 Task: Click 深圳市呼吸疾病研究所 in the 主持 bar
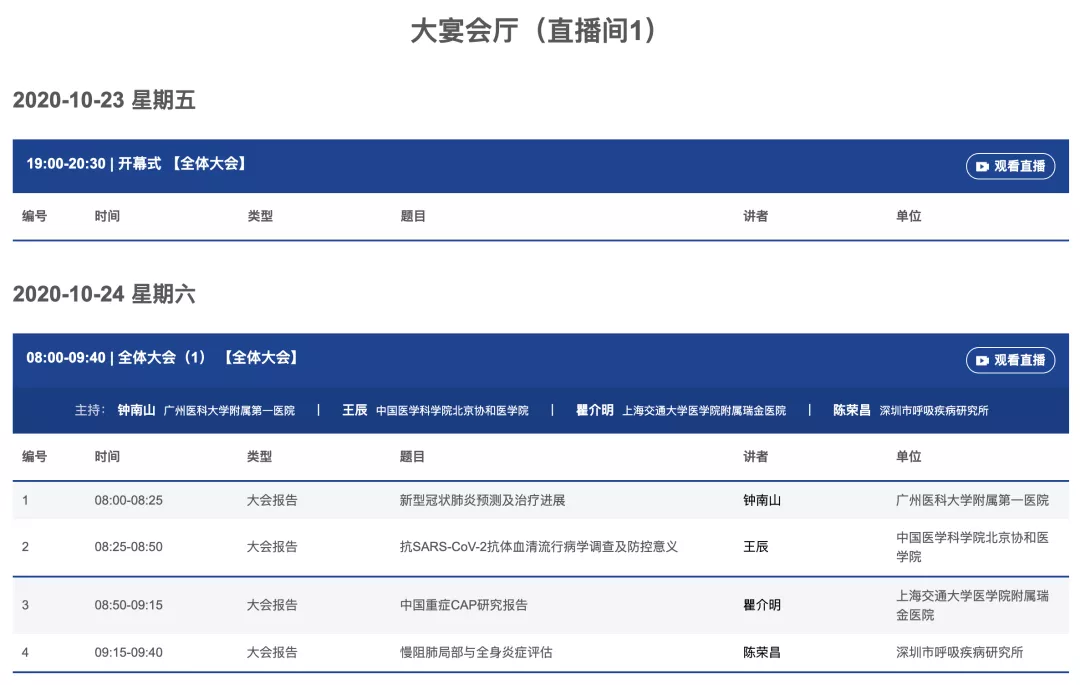pos(934,411)
